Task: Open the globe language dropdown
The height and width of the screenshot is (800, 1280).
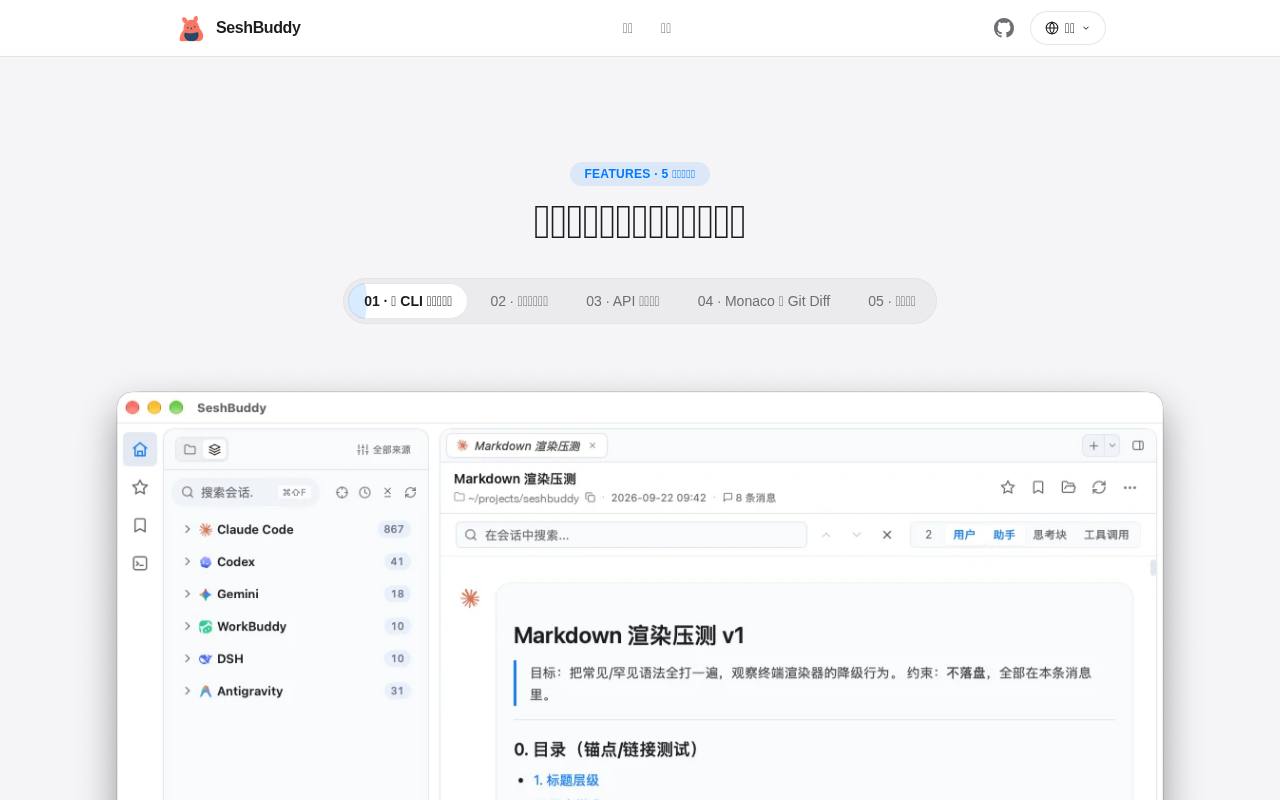Action: click(x=1068, y=28)
